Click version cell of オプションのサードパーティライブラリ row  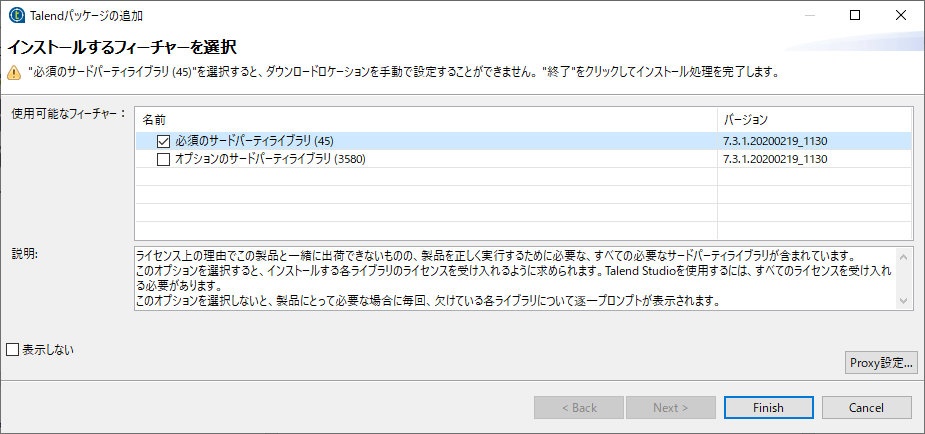point(815,159)
